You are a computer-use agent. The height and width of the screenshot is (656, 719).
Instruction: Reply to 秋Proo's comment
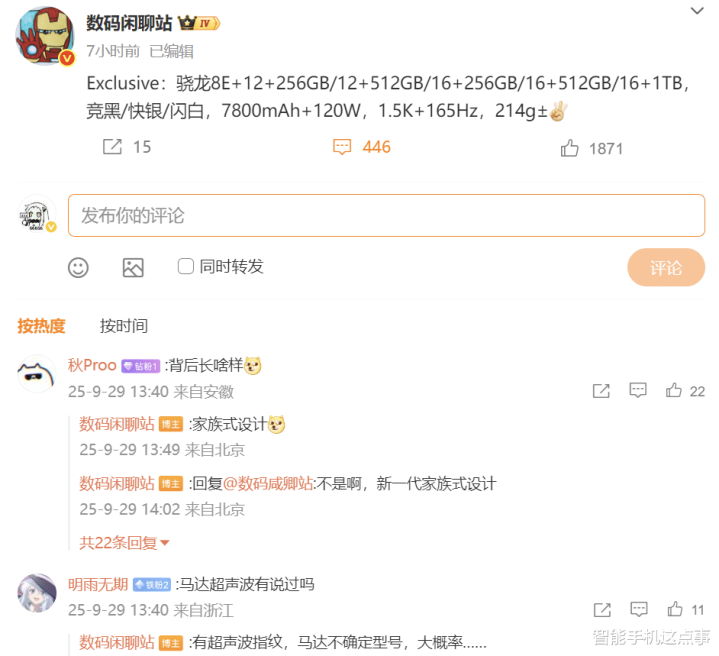638,390
